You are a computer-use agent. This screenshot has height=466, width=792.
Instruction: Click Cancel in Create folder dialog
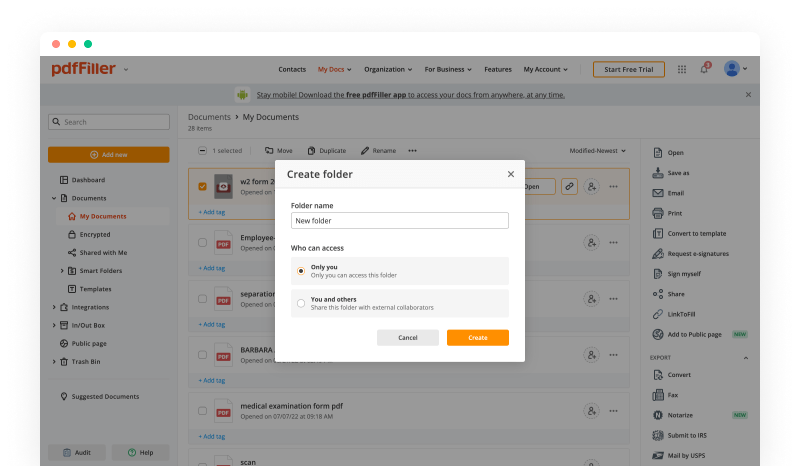tap(407, 338)
